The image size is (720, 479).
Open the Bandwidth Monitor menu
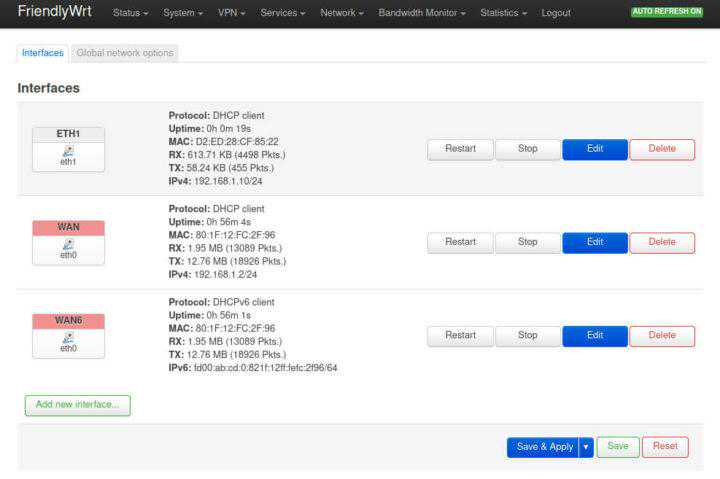[x=422, y=13]
